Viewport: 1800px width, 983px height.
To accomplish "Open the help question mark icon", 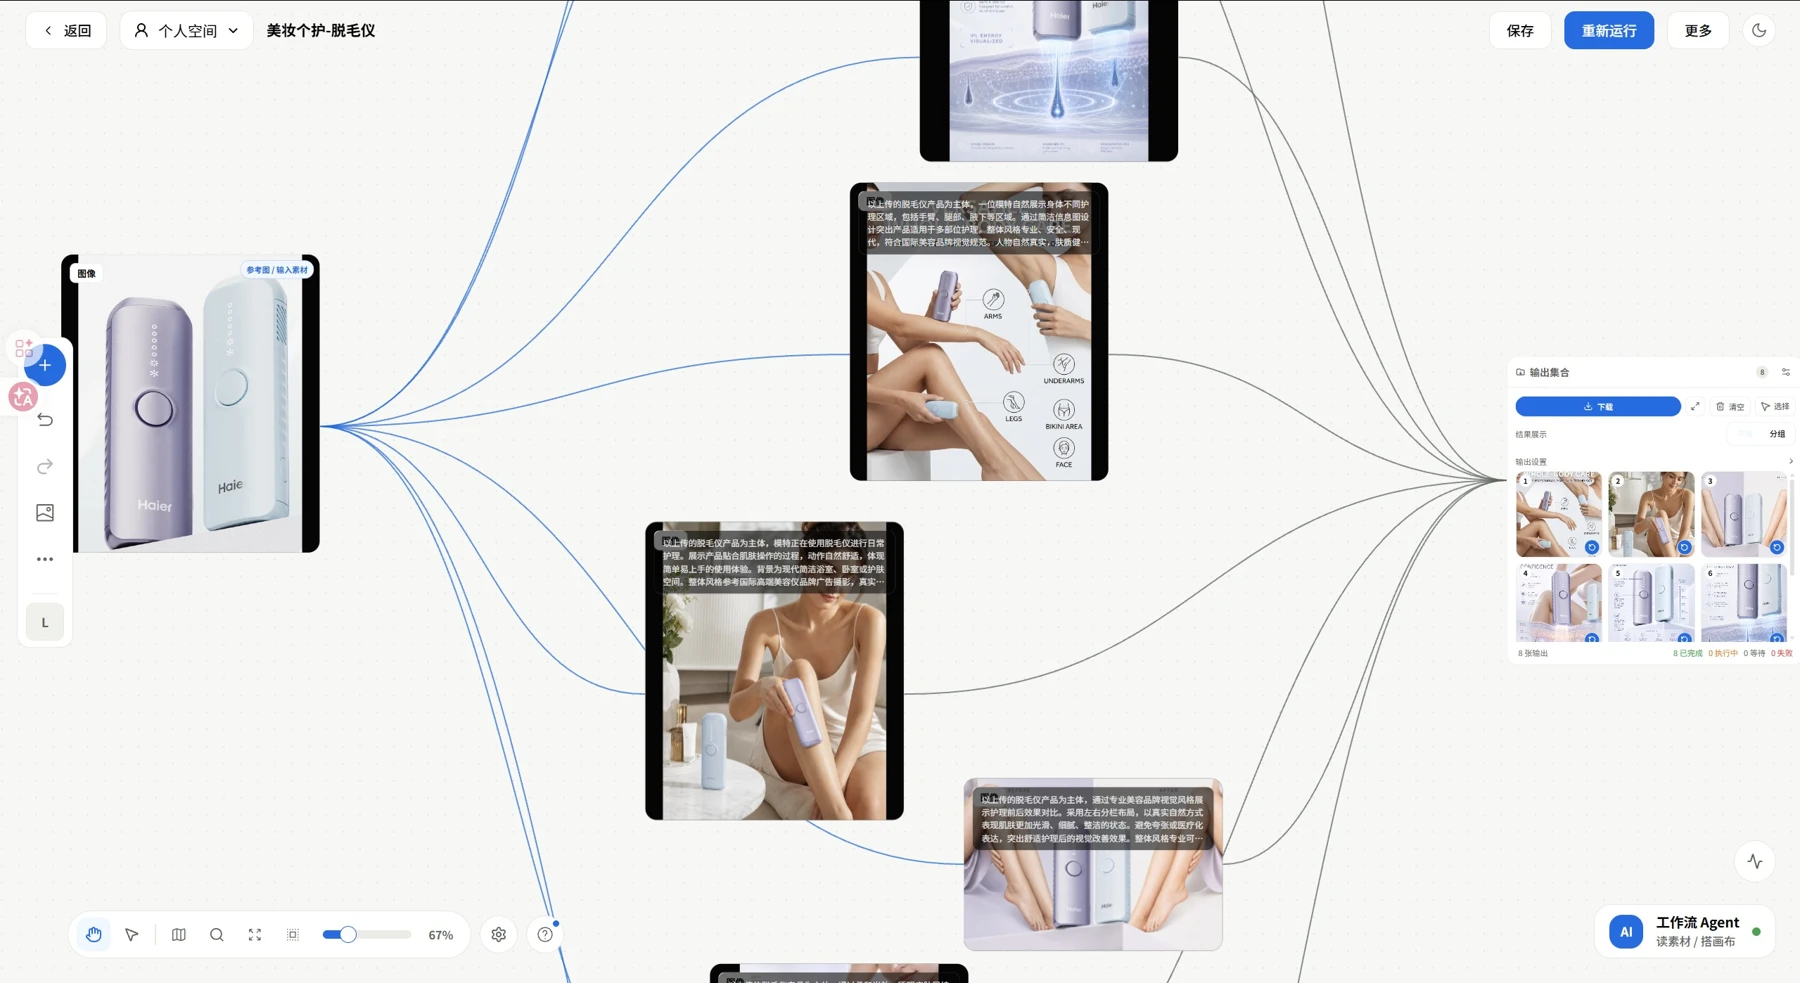I will point(545,935).
